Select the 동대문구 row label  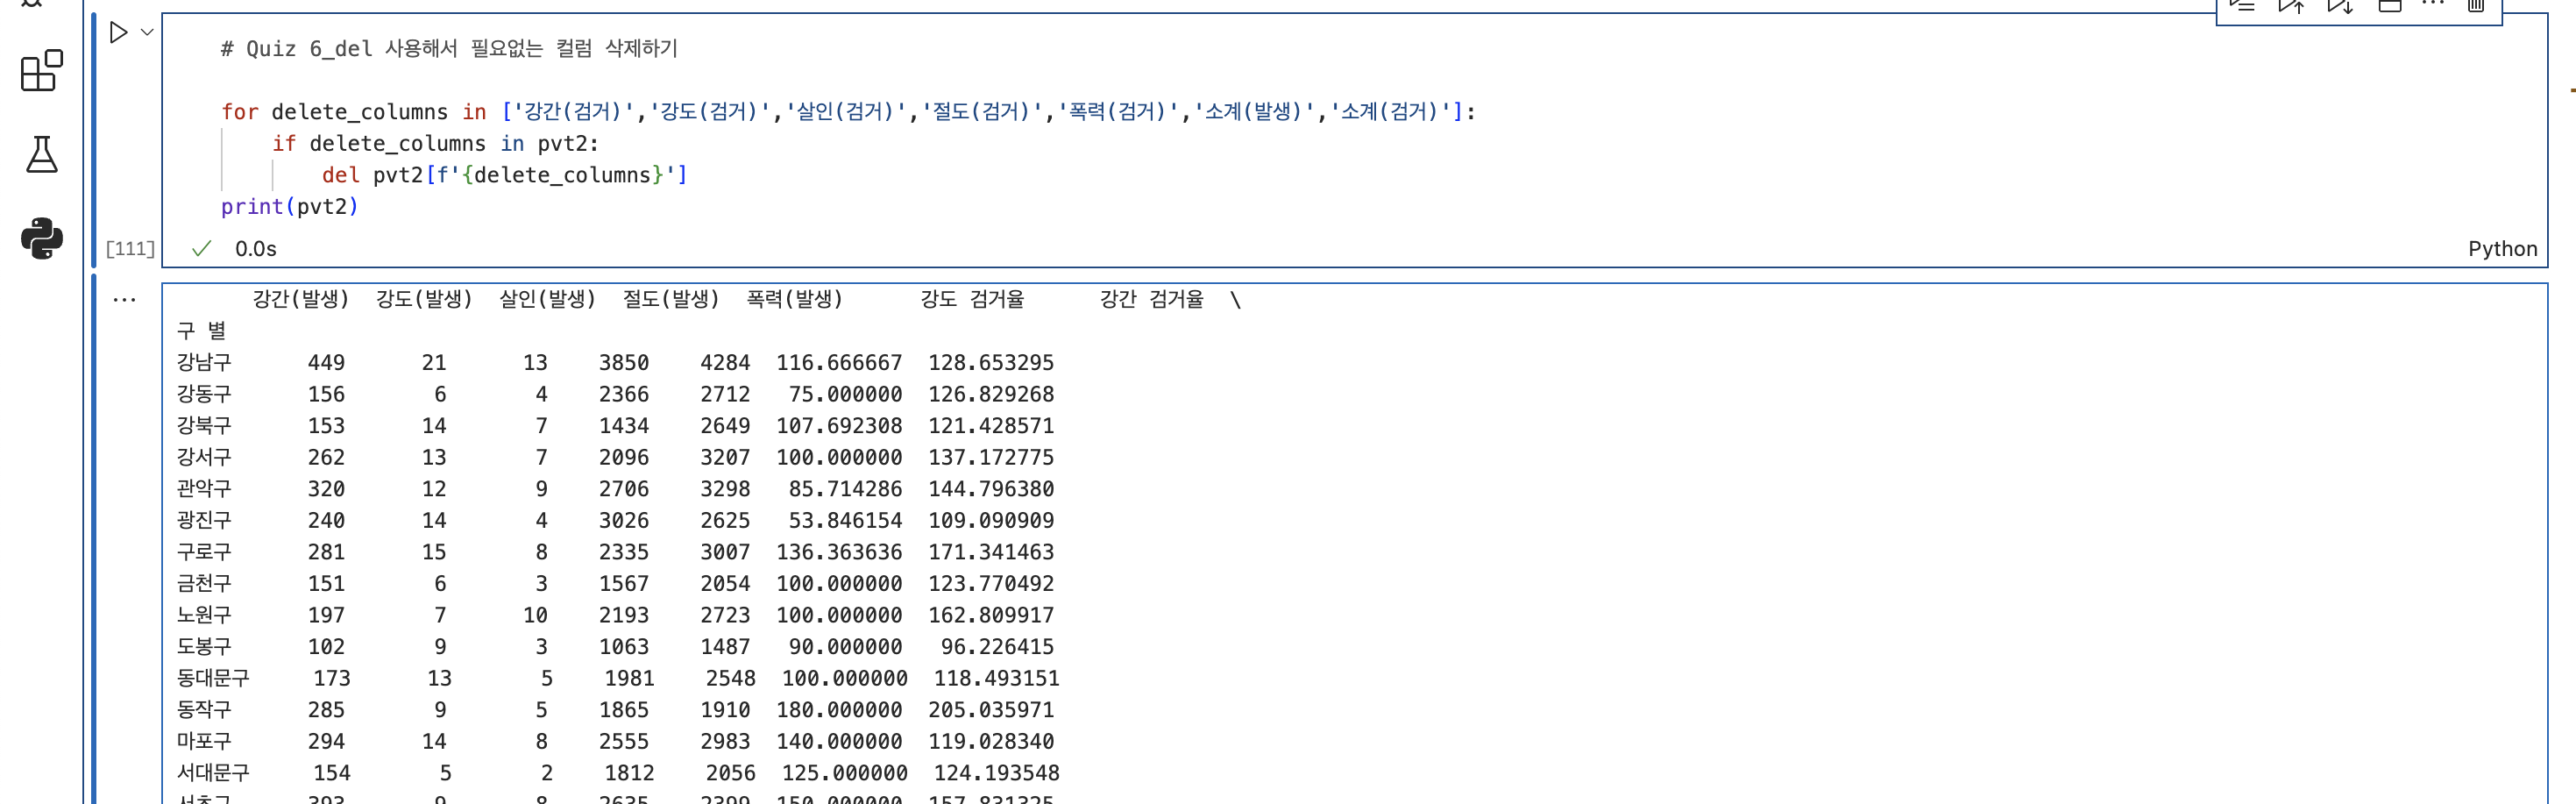[213, 678]
